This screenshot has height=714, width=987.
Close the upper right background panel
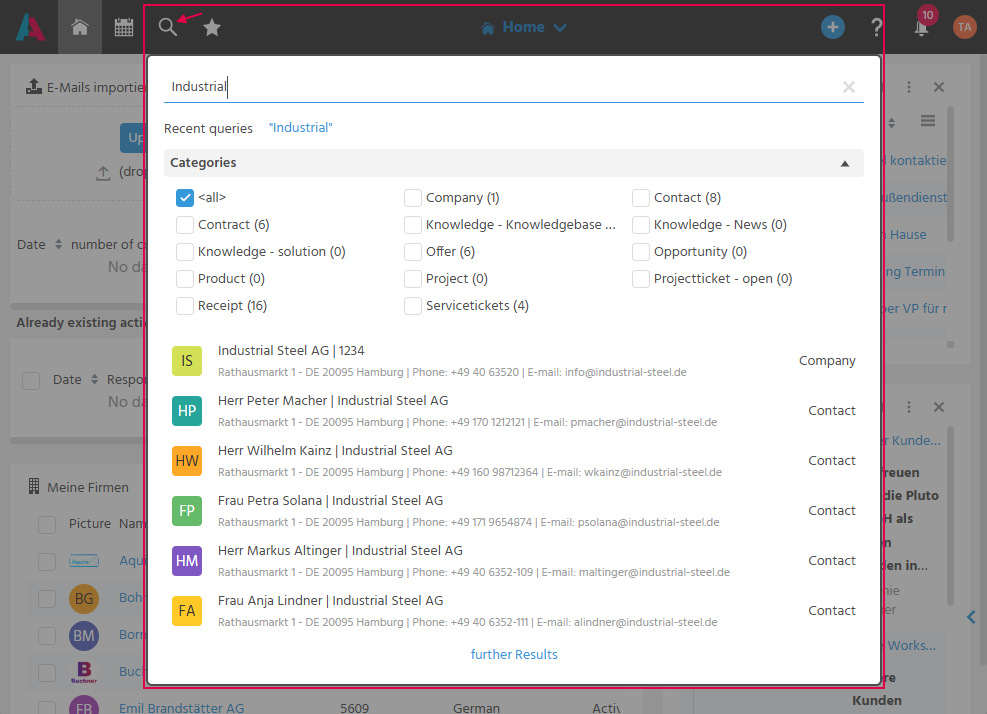[x=939, y=87]
